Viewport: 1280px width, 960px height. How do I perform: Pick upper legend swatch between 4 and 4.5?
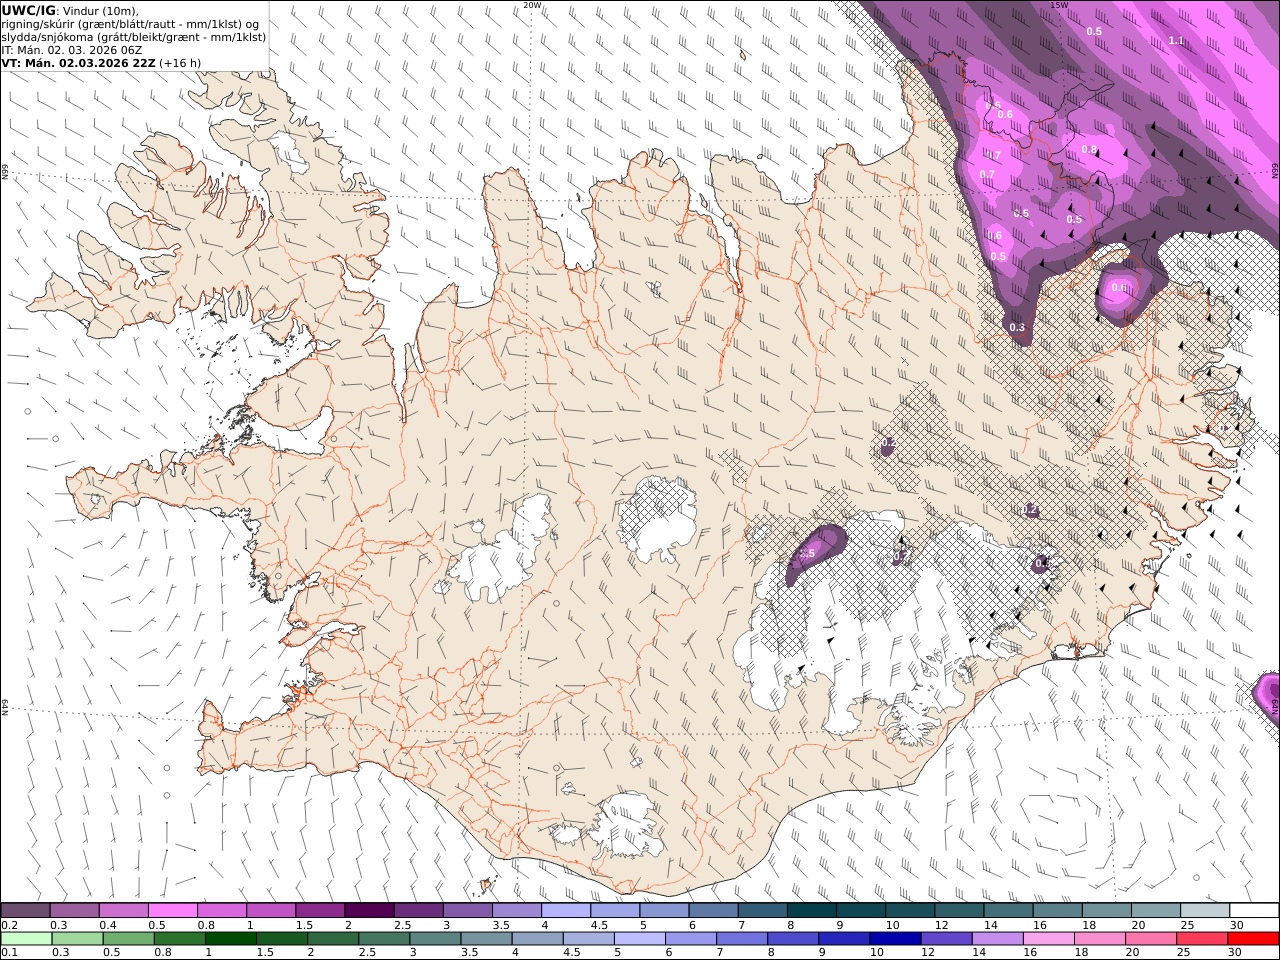pos(566,910)
